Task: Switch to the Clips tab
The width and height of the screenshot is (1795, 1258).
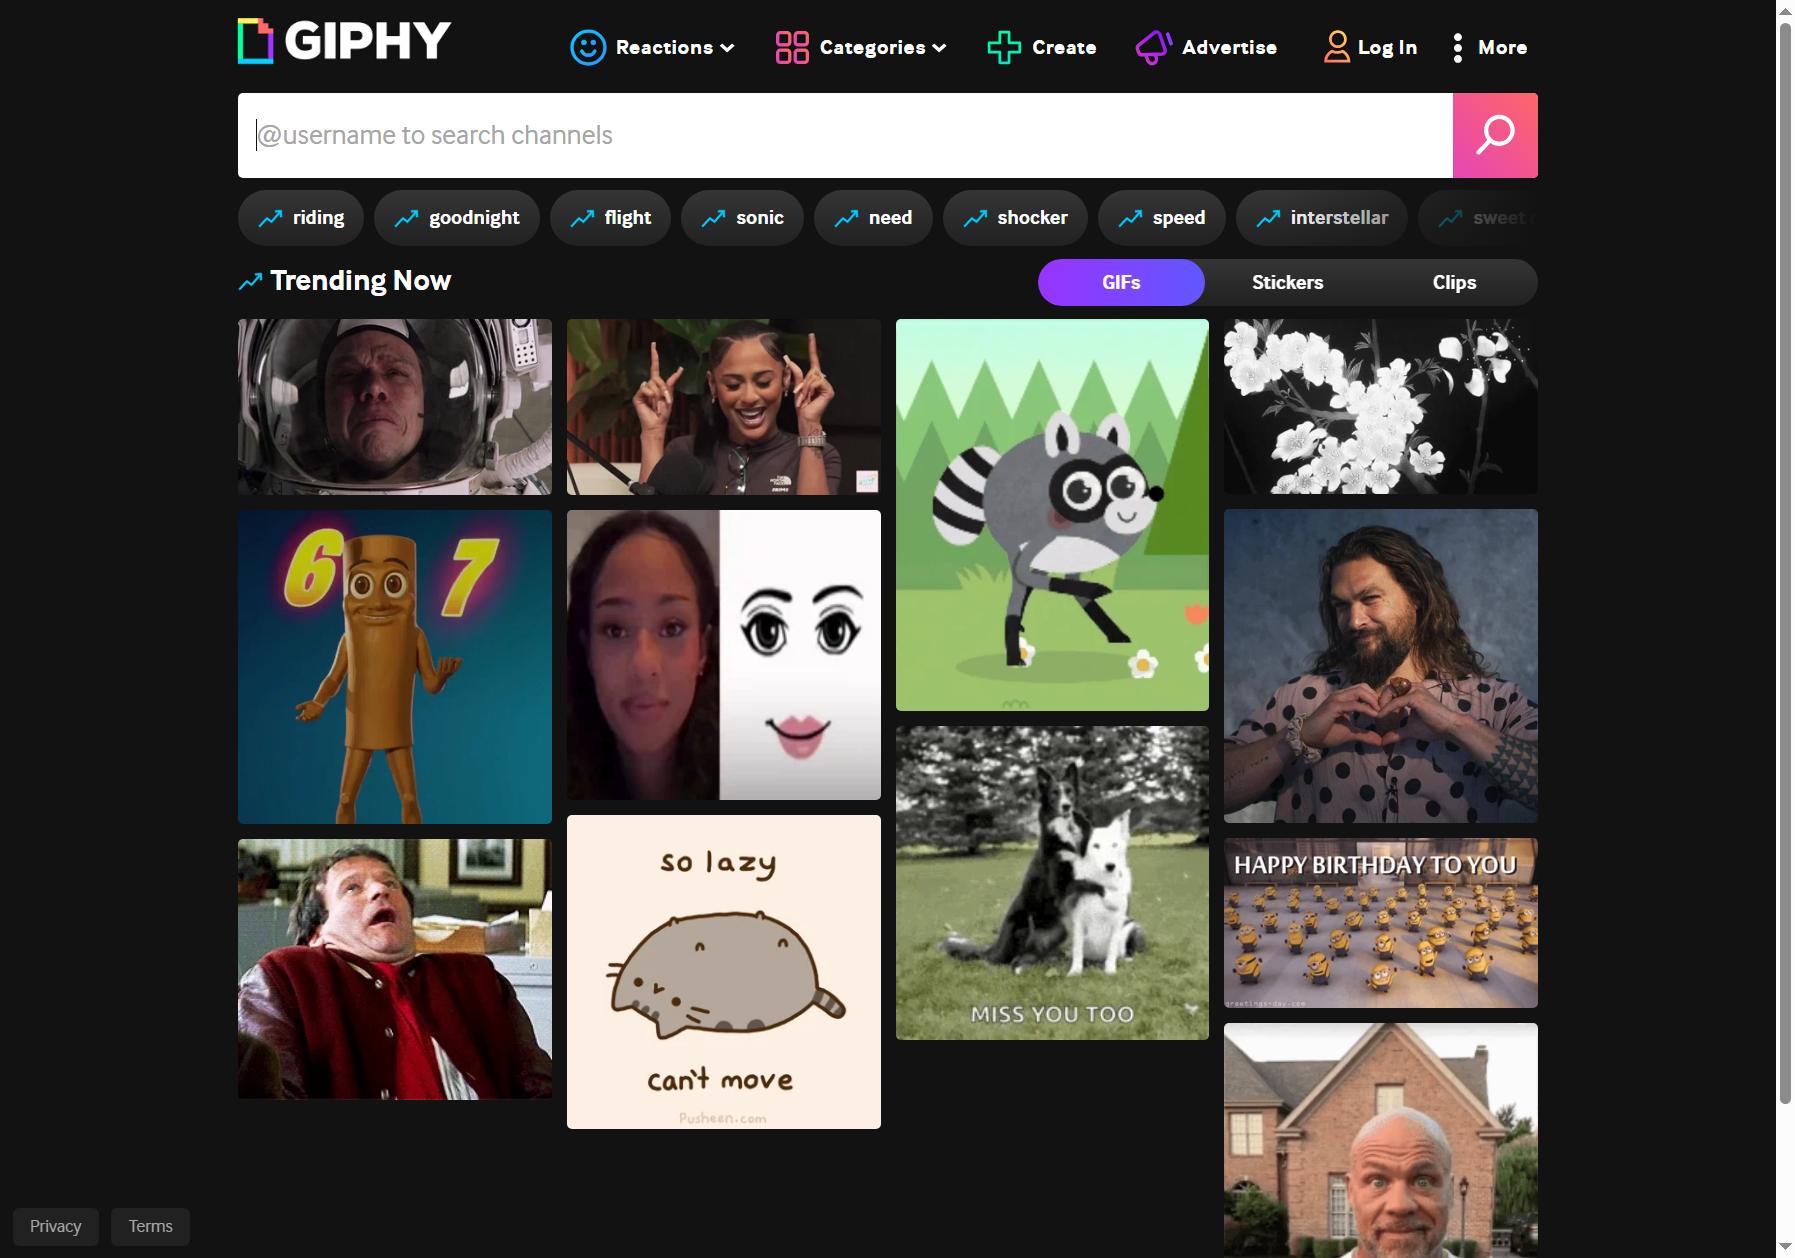Action: [1454, 282]
